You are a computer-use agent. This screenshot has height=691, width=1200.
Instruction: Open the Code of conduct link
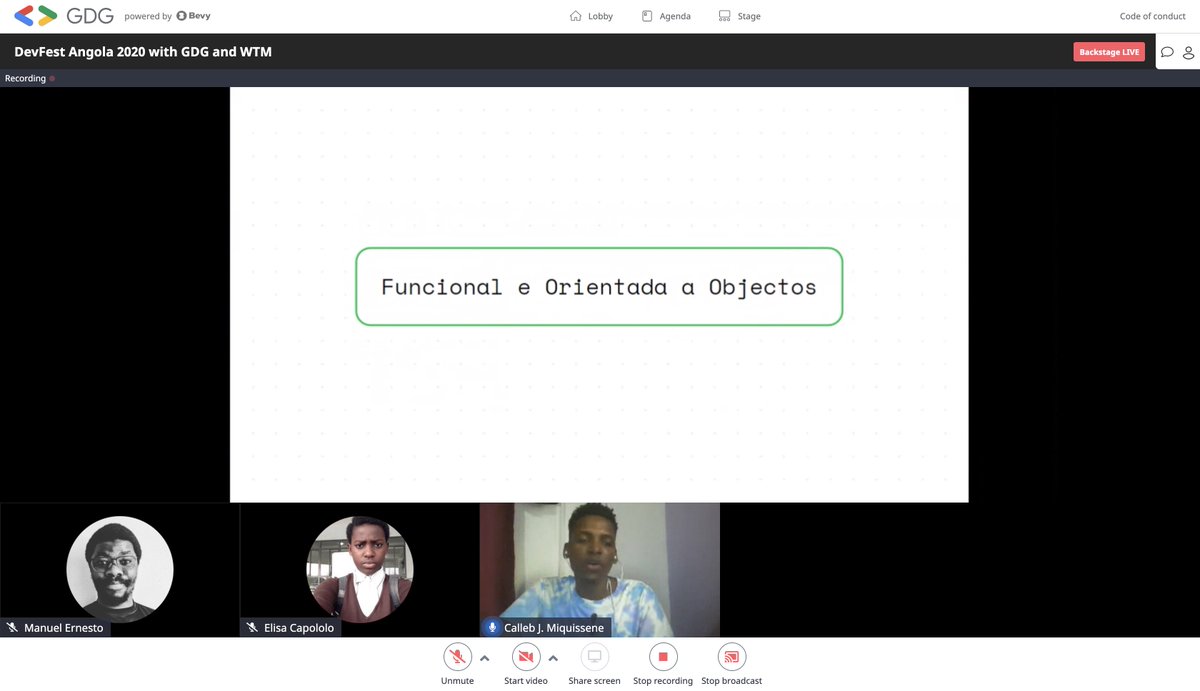[1152, 16]
